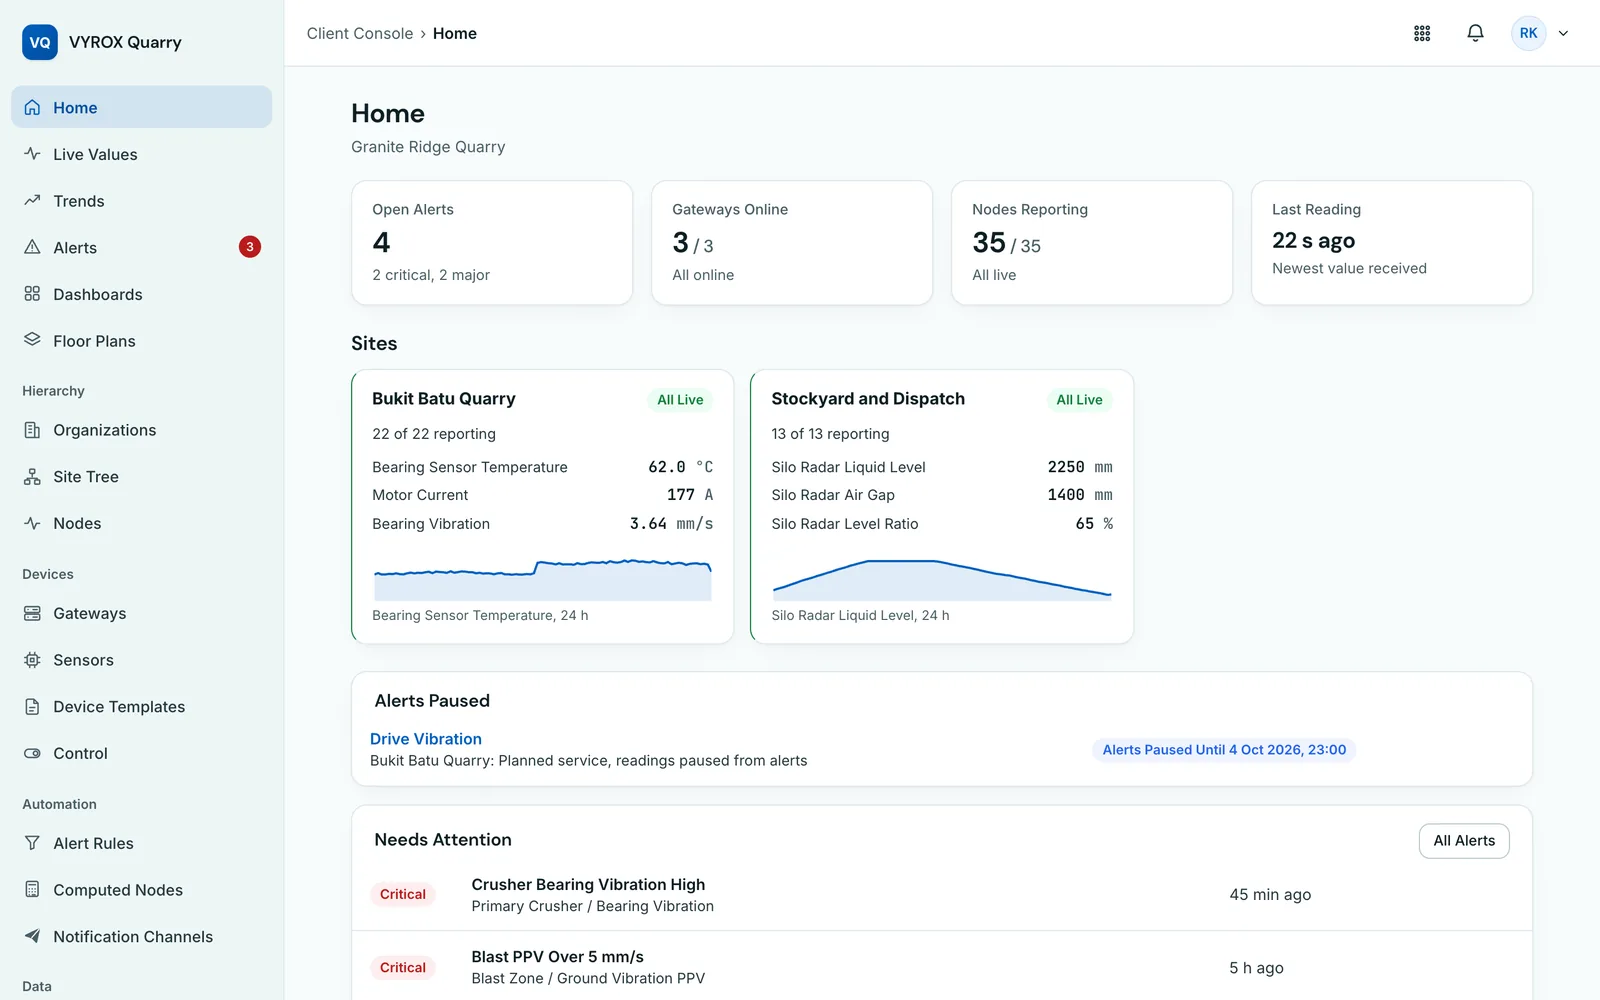
Task: Expand the user account menu chevron
Action: (1563, 33)
